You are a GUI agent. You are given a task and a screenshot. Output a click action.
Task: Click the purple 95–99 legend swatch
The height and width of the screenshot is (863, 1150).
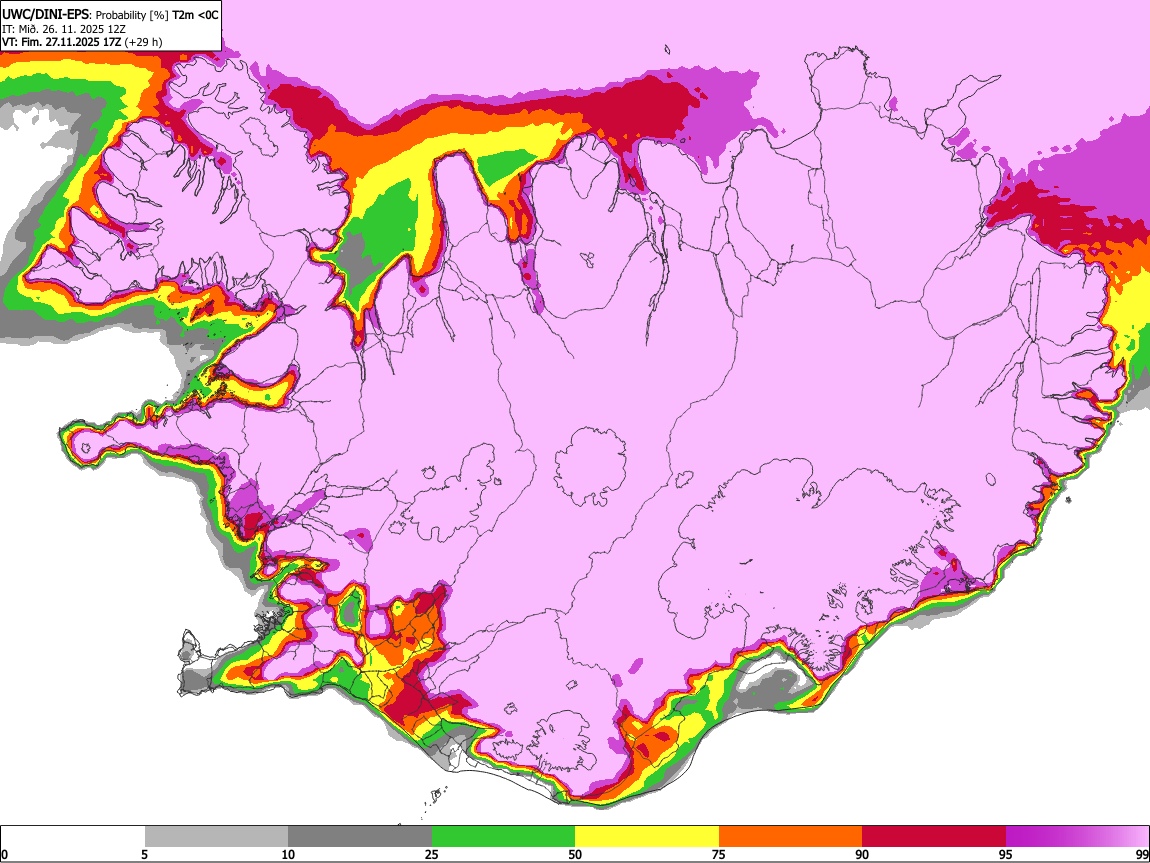[1077, 837]
